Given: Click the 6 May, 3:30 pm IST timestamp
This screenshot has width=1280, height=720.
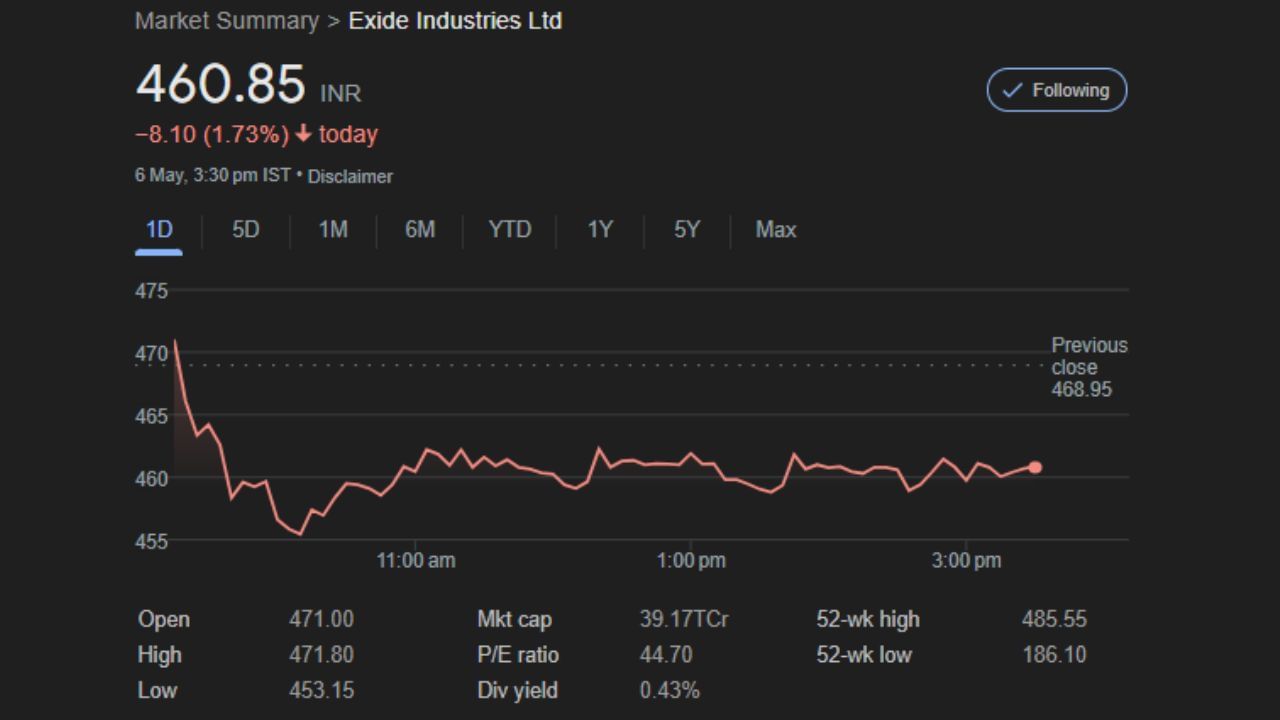Looking at the screenshot, I should (213, 175).
